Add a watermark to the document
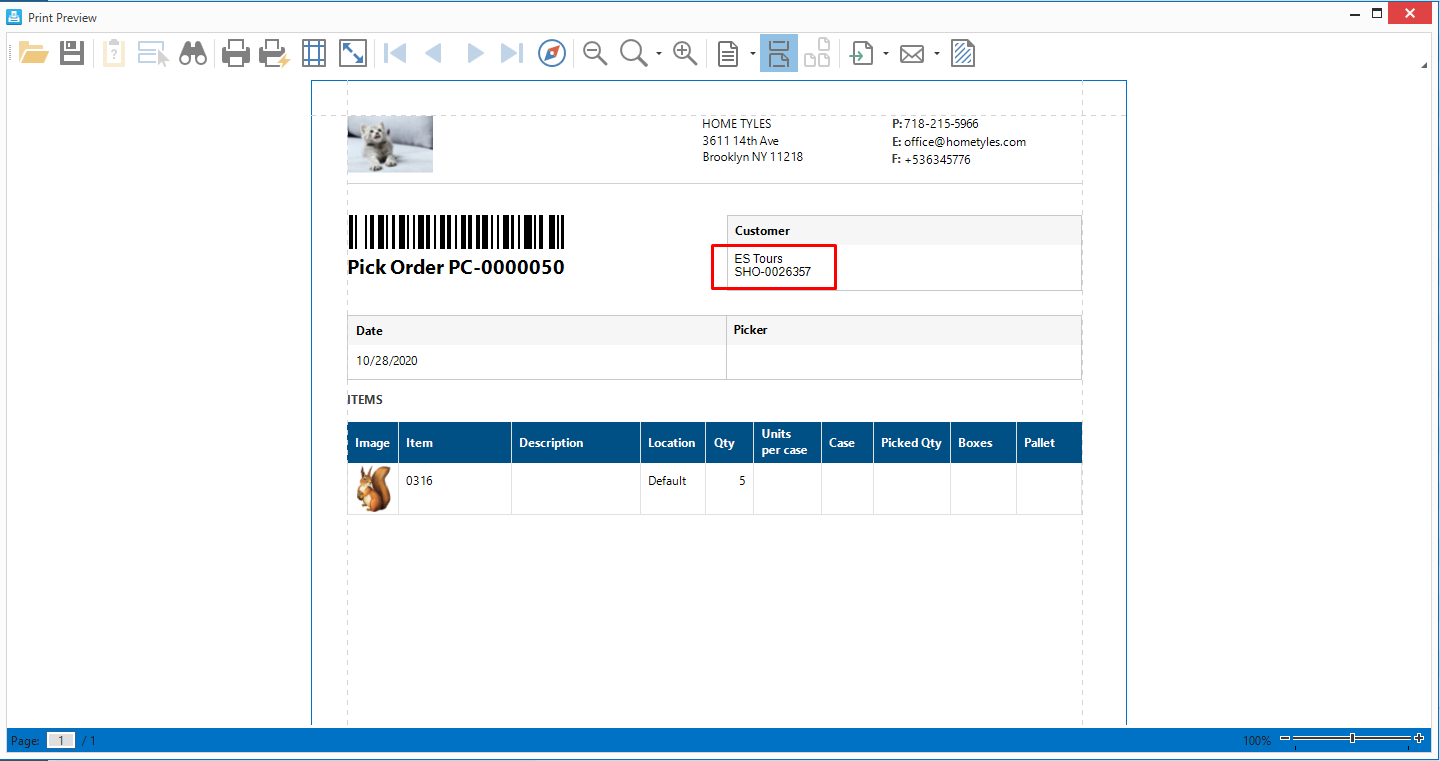 (x=963, y=53)
